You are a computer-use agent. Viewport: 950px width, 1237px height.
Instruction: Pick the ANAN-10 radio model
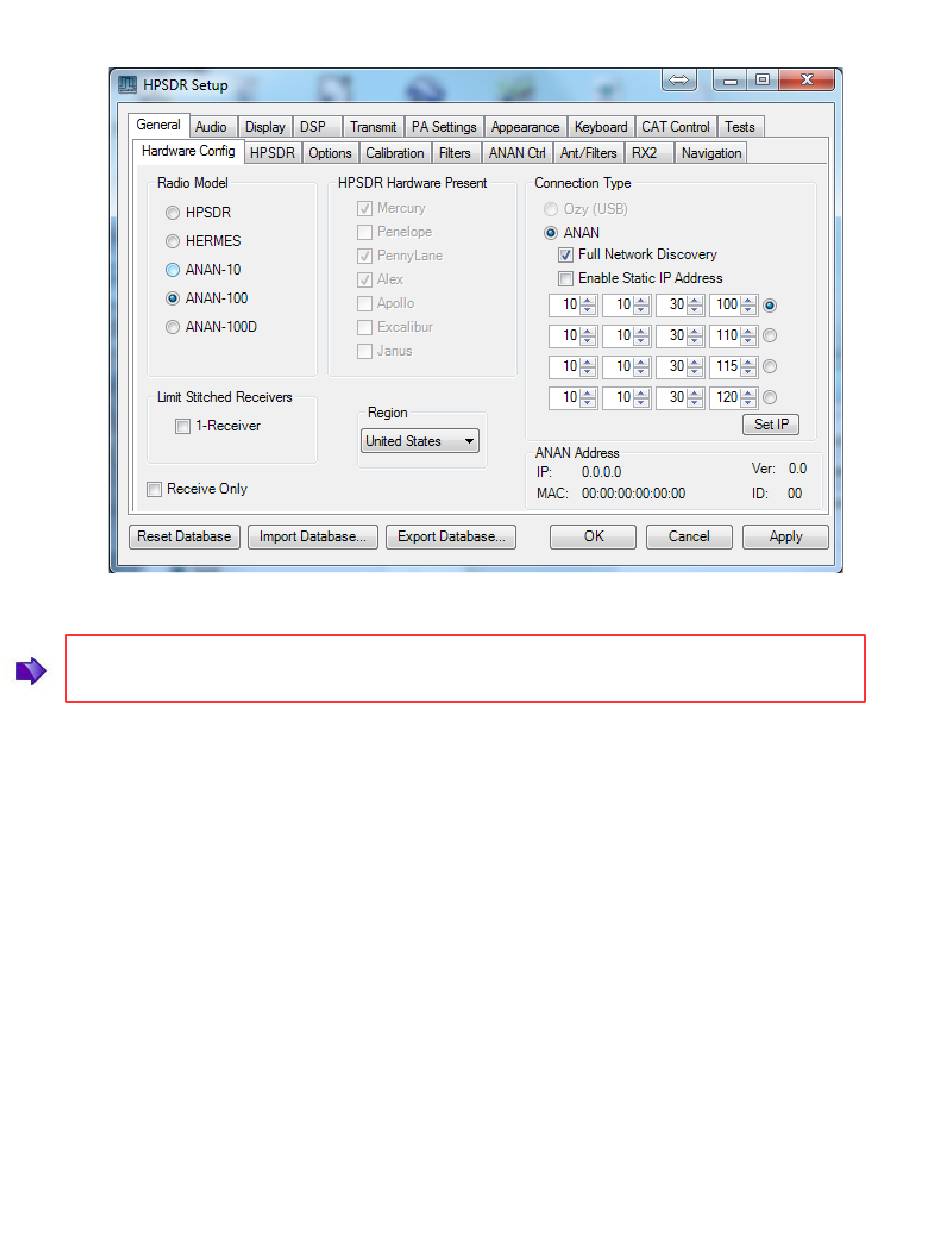pyautogui.click(x=173, y=270)
